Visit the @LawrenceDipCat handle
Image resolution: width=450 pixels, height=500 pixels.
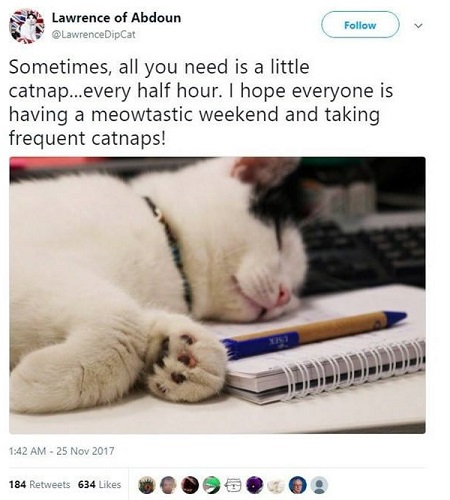(93, 34)
